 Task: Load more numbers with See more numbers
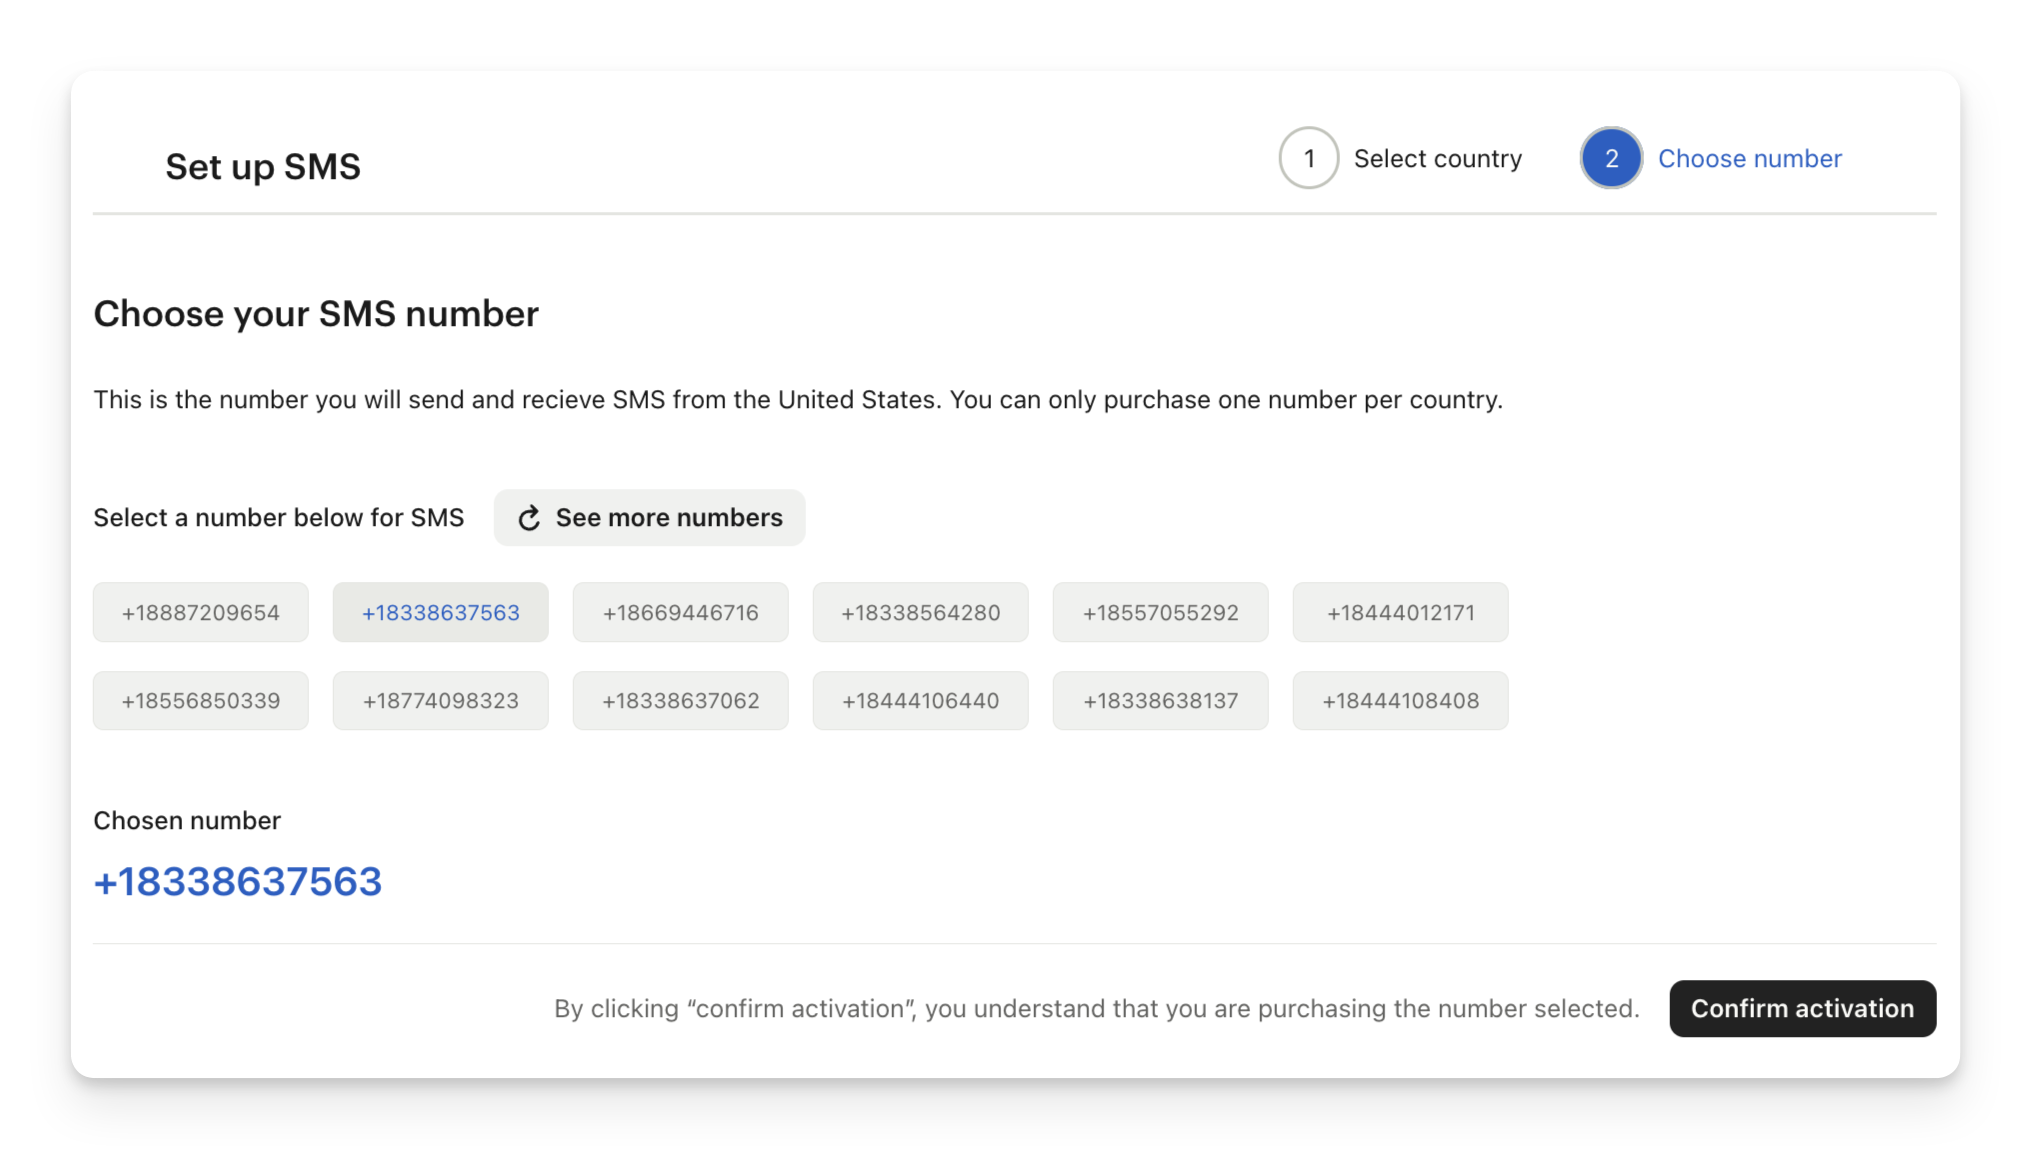649,517
